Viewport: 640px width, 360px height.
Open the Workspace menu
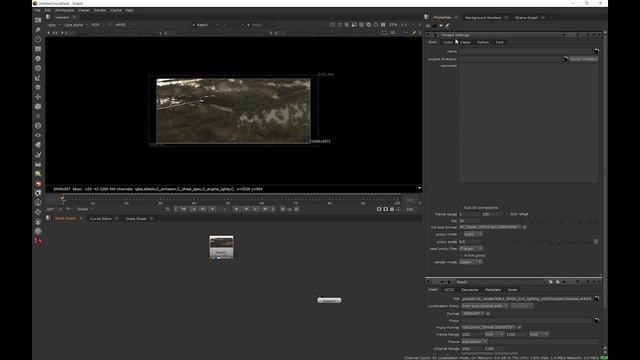click(64, 10)
